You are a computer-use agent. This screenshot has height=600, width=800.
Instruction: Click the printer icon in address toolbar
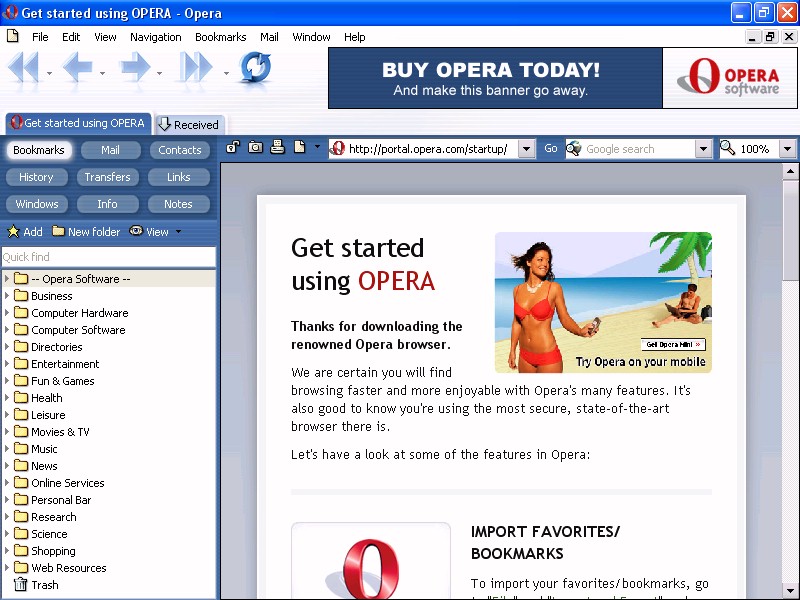click(x=277, y=147)
